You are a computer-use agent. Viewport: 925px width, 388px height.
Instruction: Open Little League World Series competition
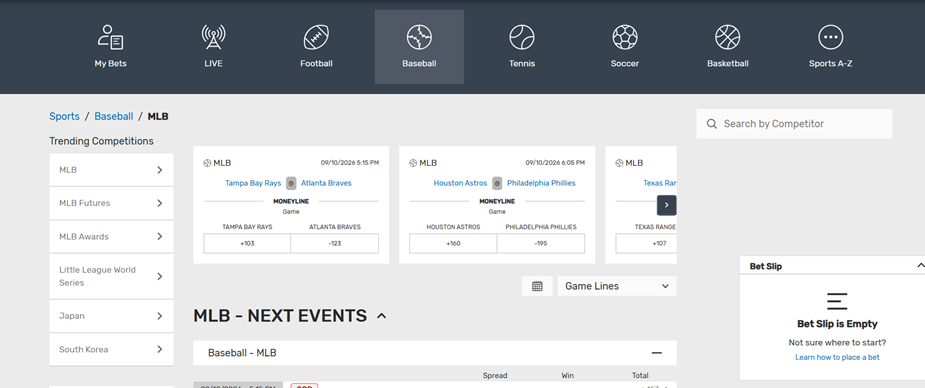tap(111, 276)
